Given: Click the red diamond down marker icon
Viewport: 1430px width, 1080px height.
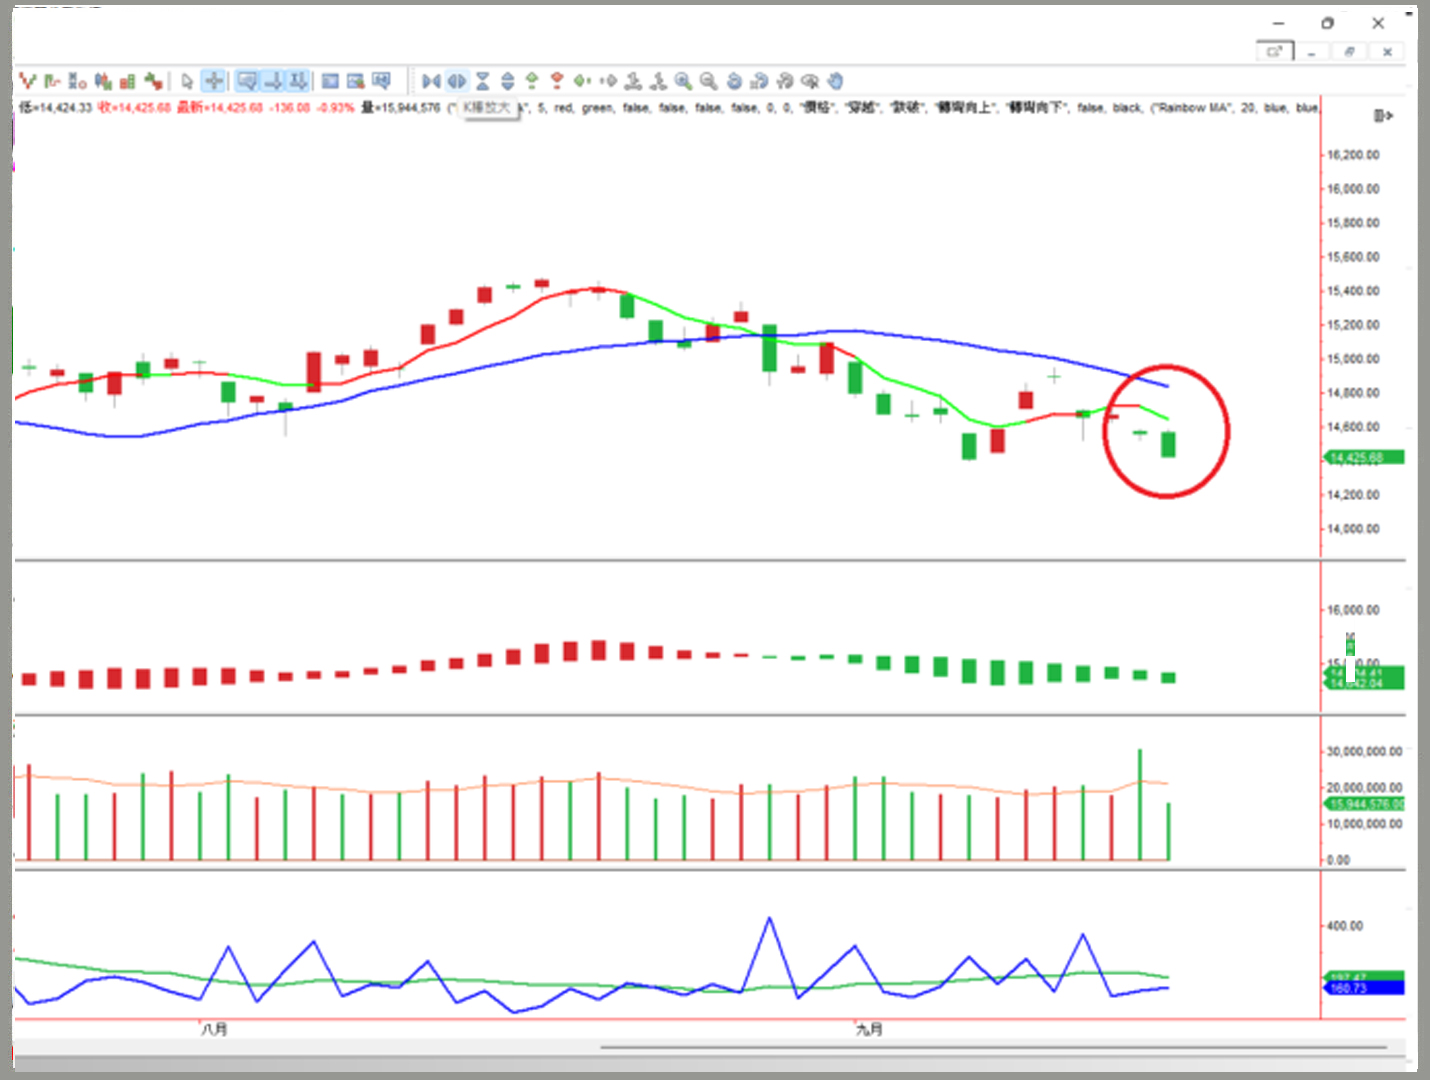Looking at the screenshot, I should [x=557, y=81].
